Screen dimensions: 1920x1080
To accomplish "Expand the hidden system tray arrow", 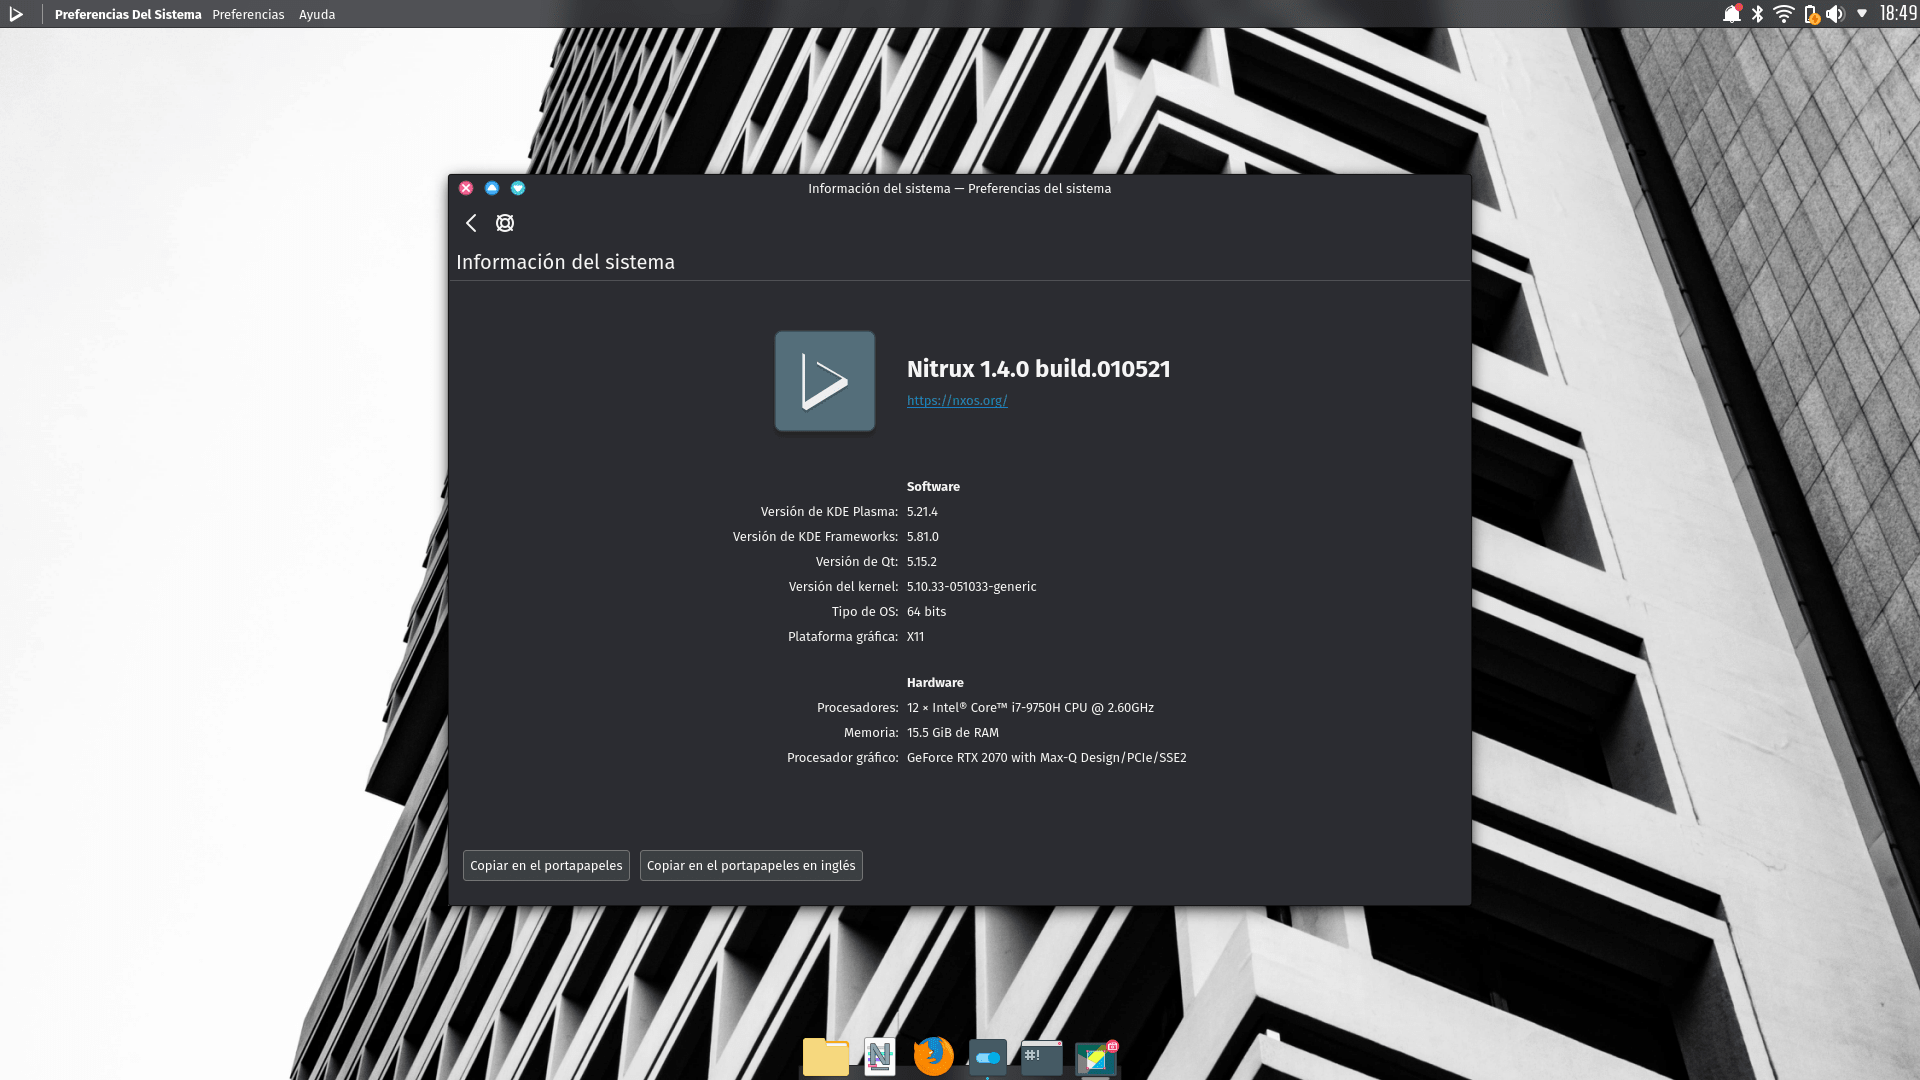I will pyautogui.click(x=1862, y=14).
